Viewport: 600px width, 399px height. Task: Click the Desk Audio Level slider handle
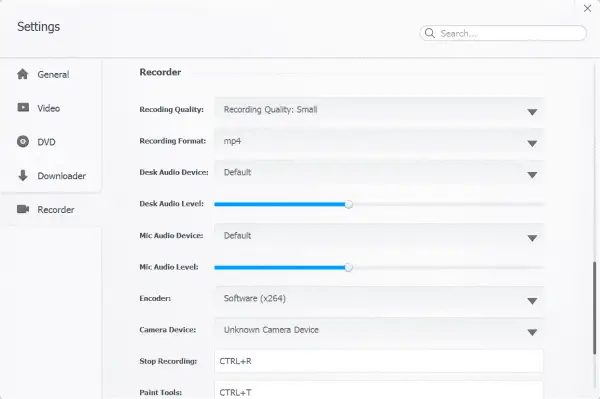coord(349,204)
